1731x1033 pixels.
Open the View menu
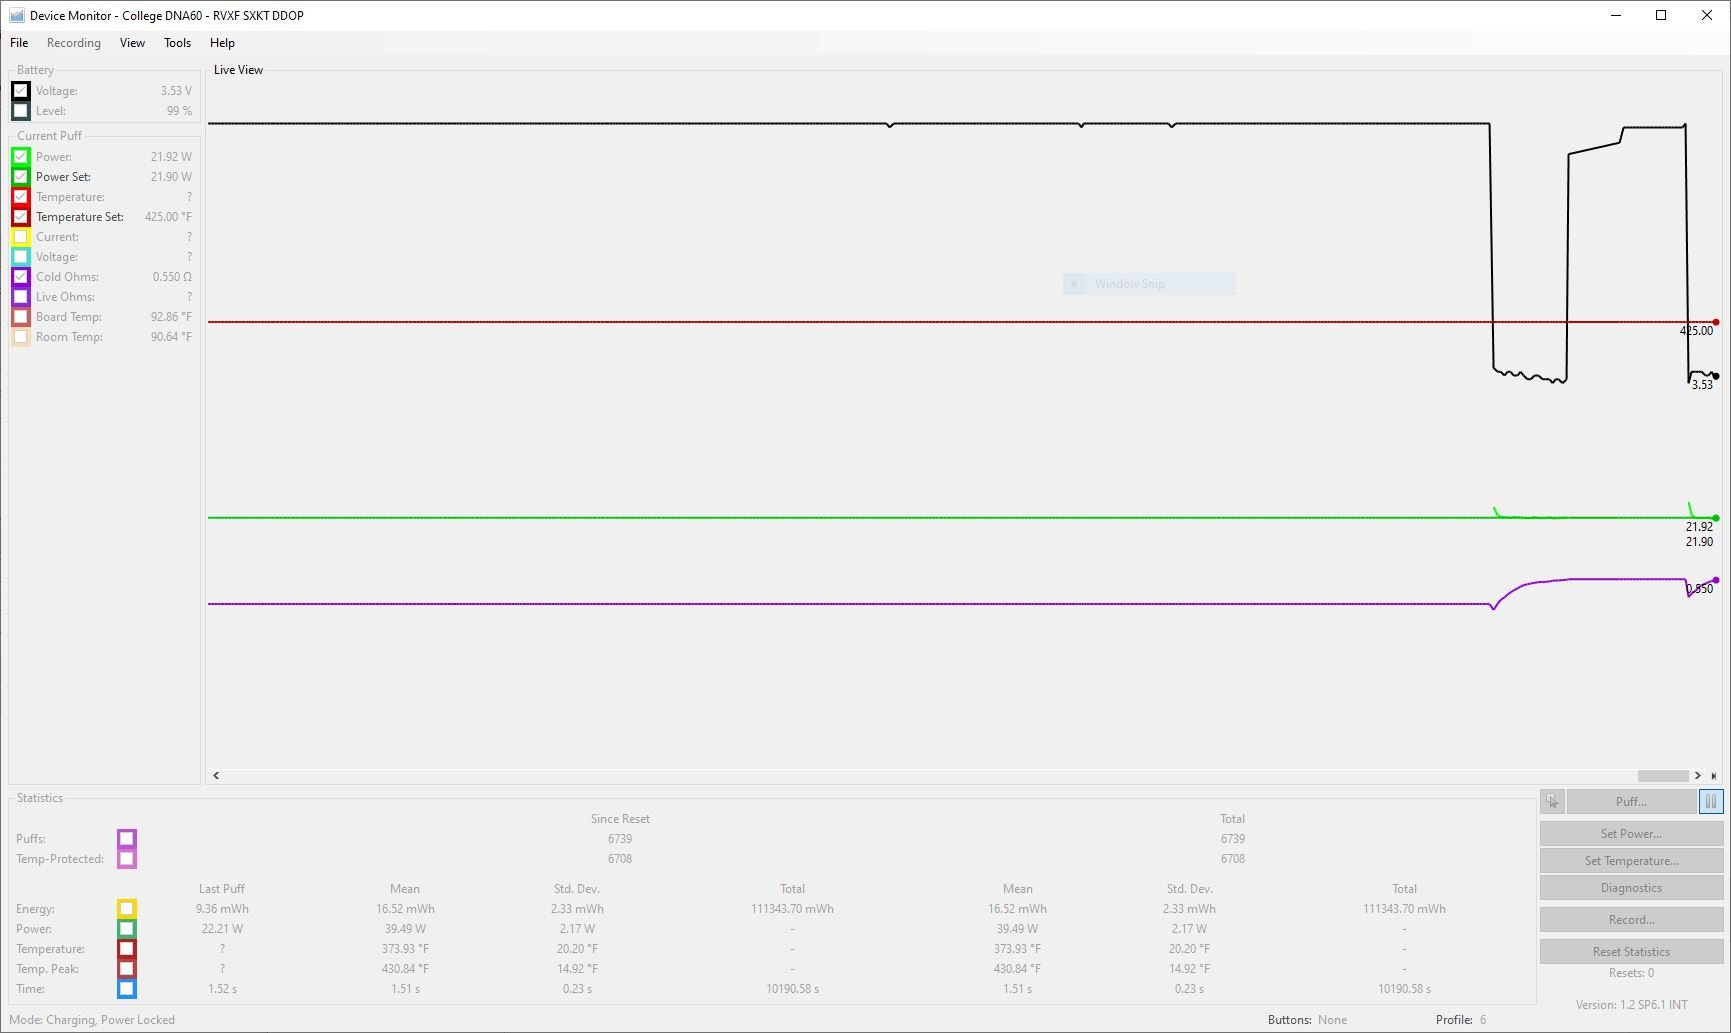coord(132,43)
